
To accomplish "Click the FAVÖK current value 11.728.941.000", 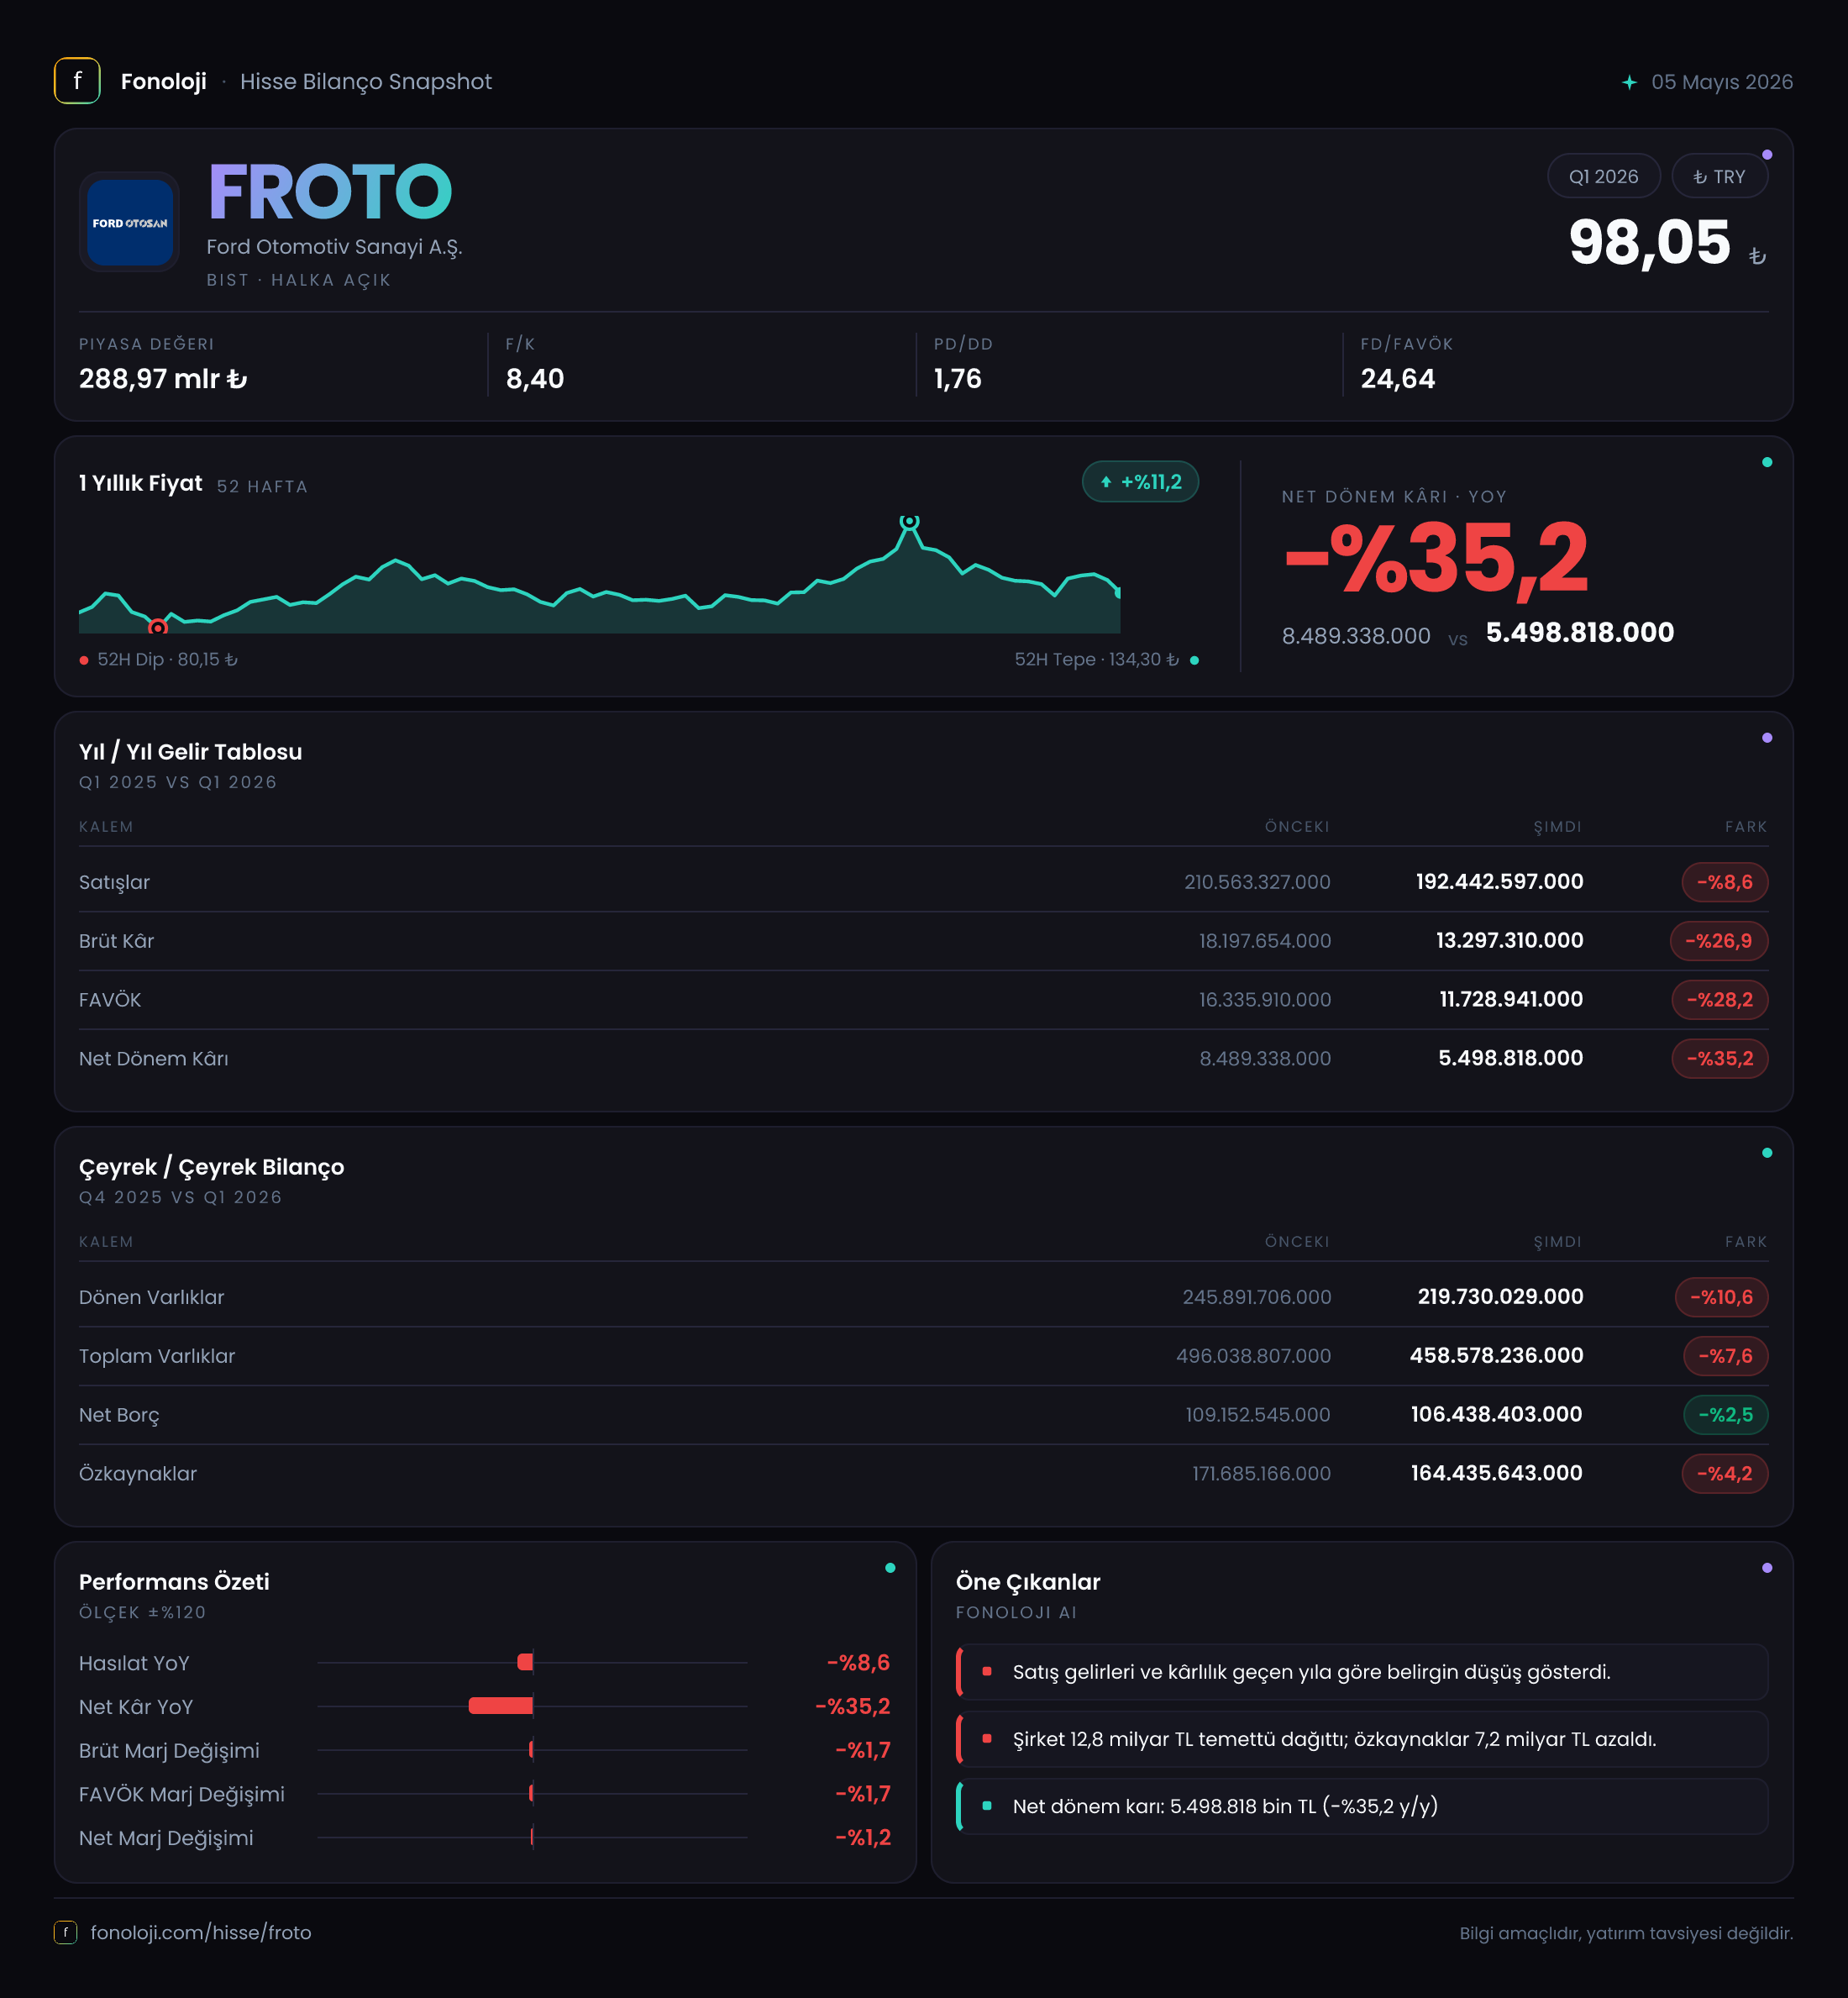I will coord(1511,1000).
